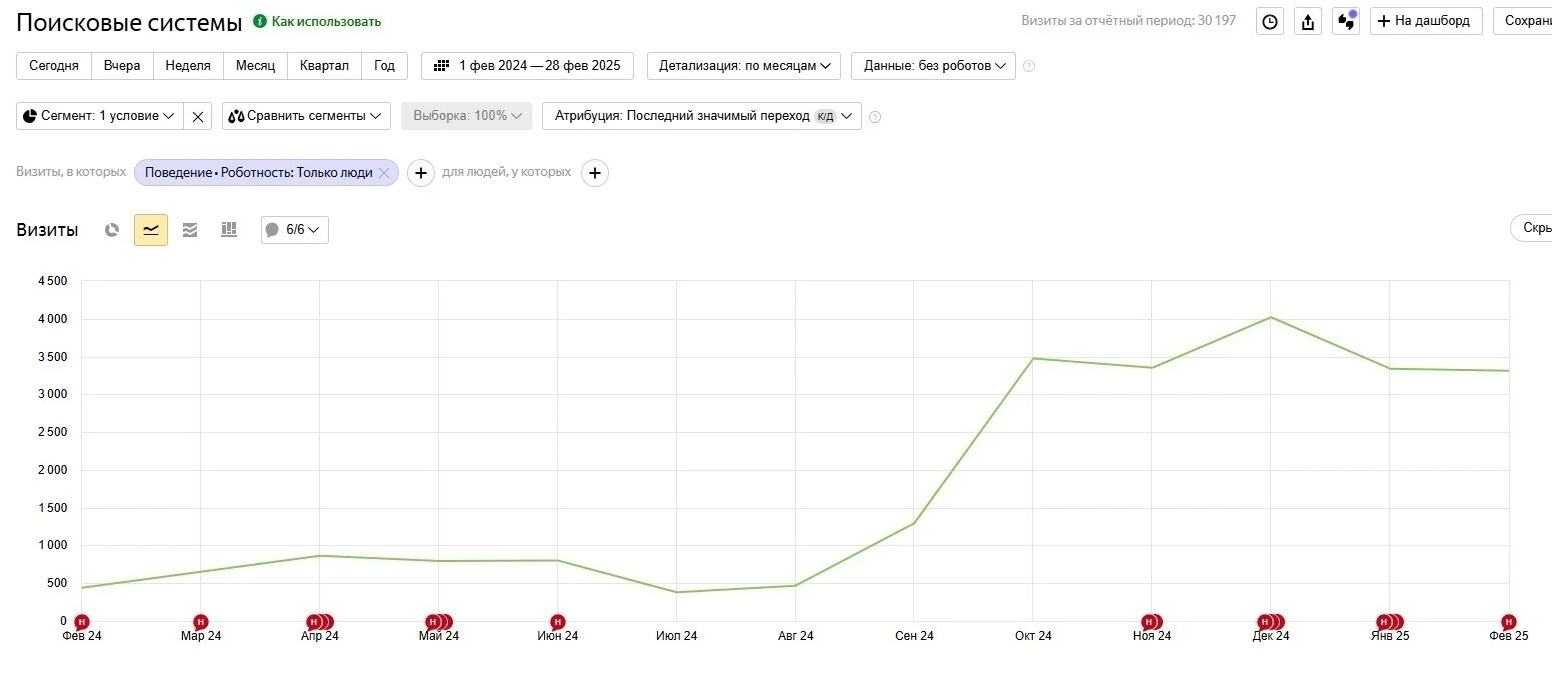Select the Неделя period tab
Screen dimensions: 1552x692
click(188, 66)
